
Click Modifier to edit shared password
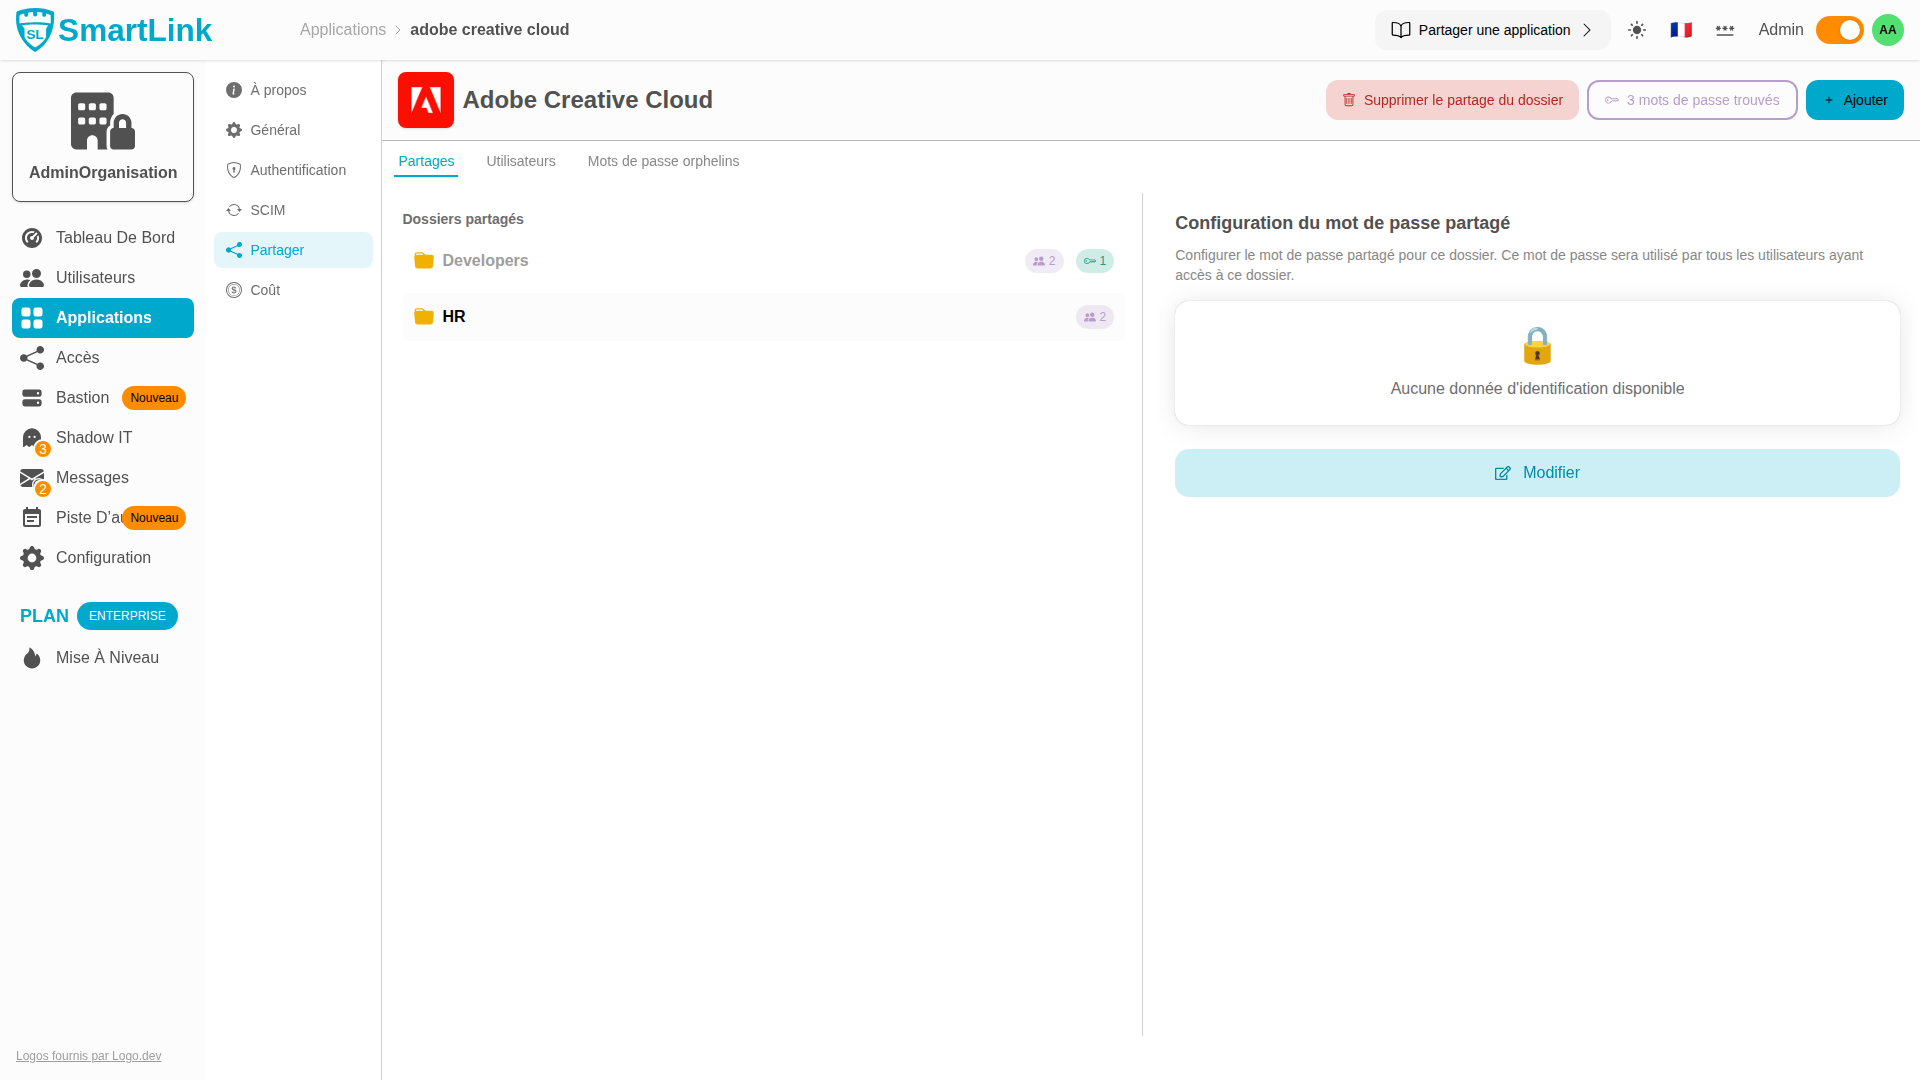[x=1537, y=472]
